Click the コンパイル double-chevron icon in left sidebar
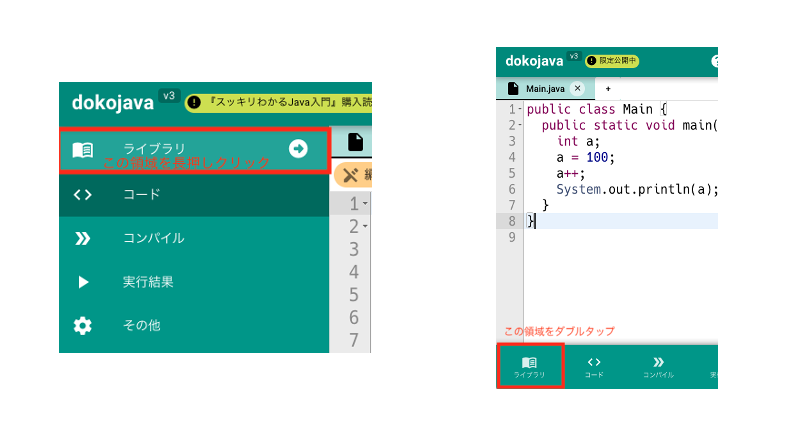 [x=83, y=238]
